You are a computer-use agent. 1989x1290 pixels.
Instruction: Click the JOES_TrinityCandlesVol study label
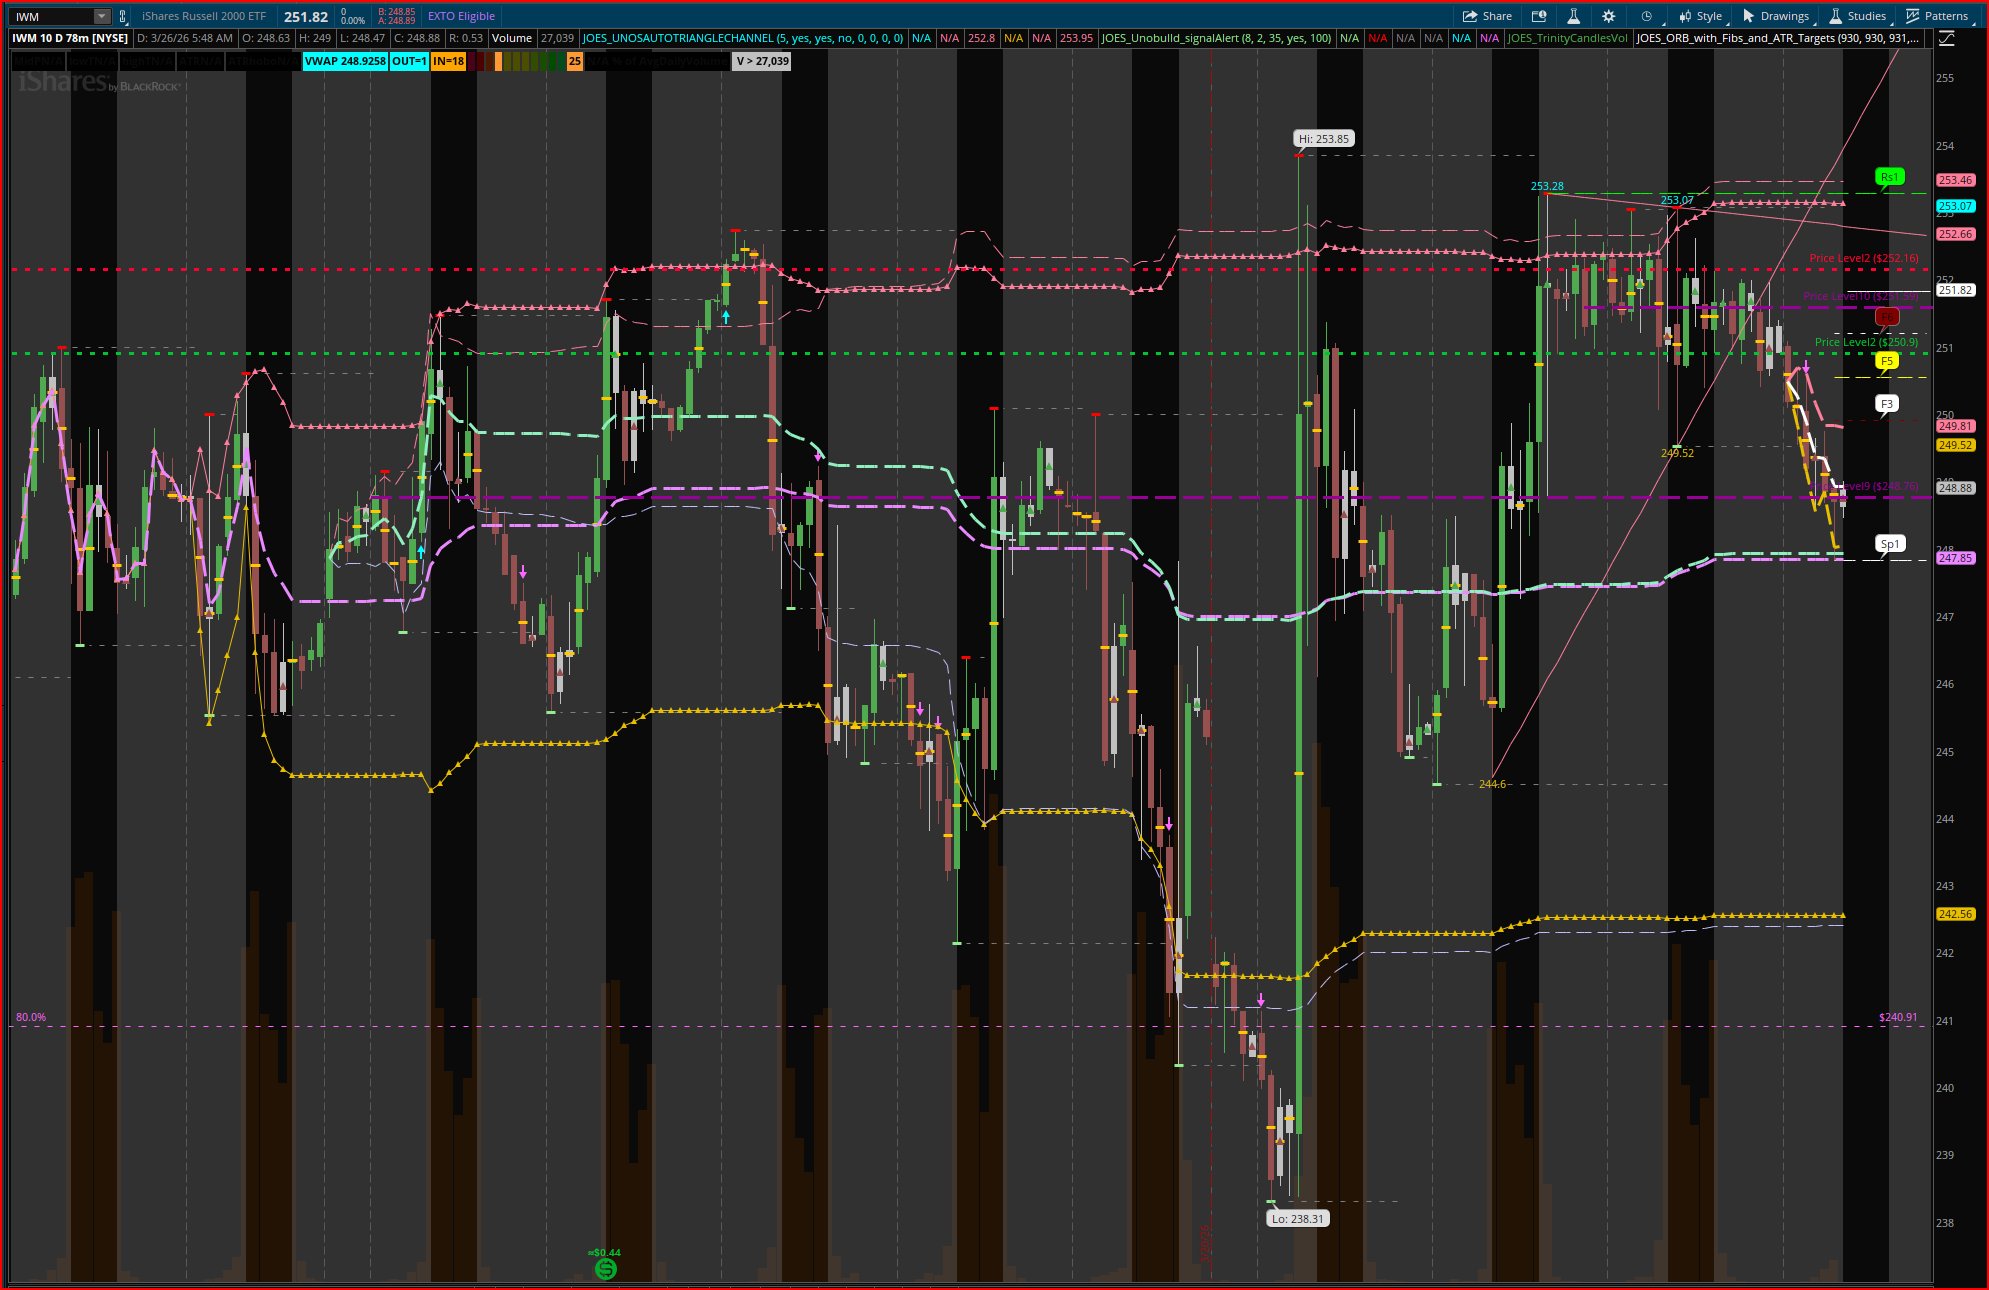click(x=1567, y=38)
